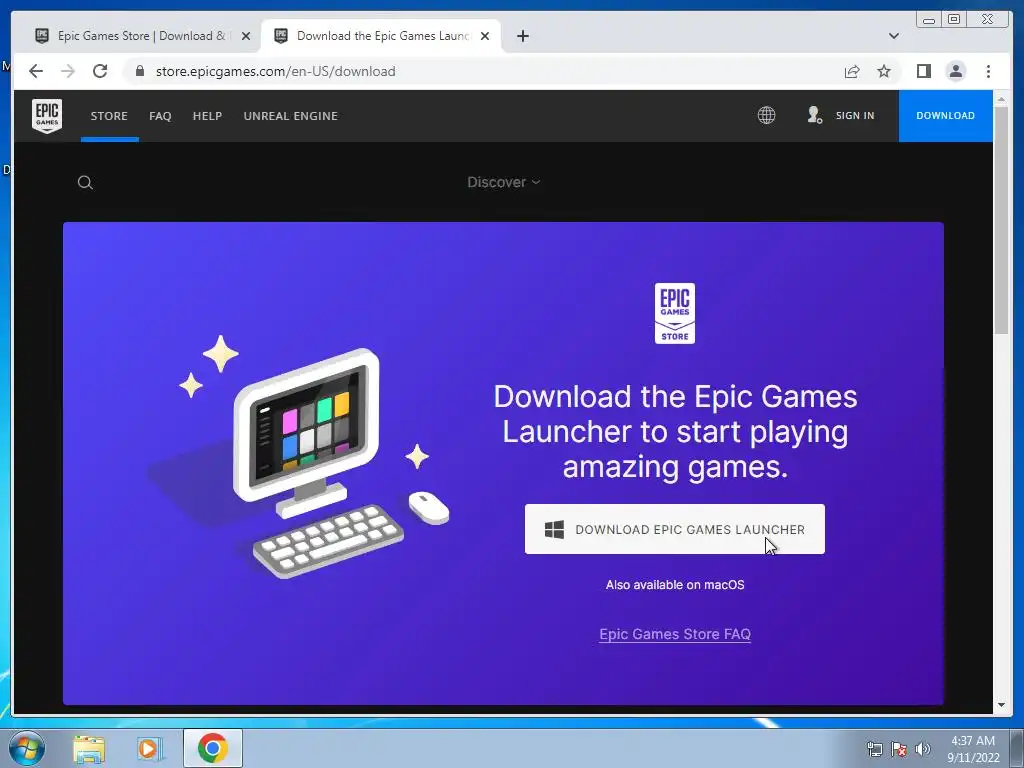Screen dimensions: 1024x768
Task: Open the HELP navigation item
Action: (x=207, y=116)
